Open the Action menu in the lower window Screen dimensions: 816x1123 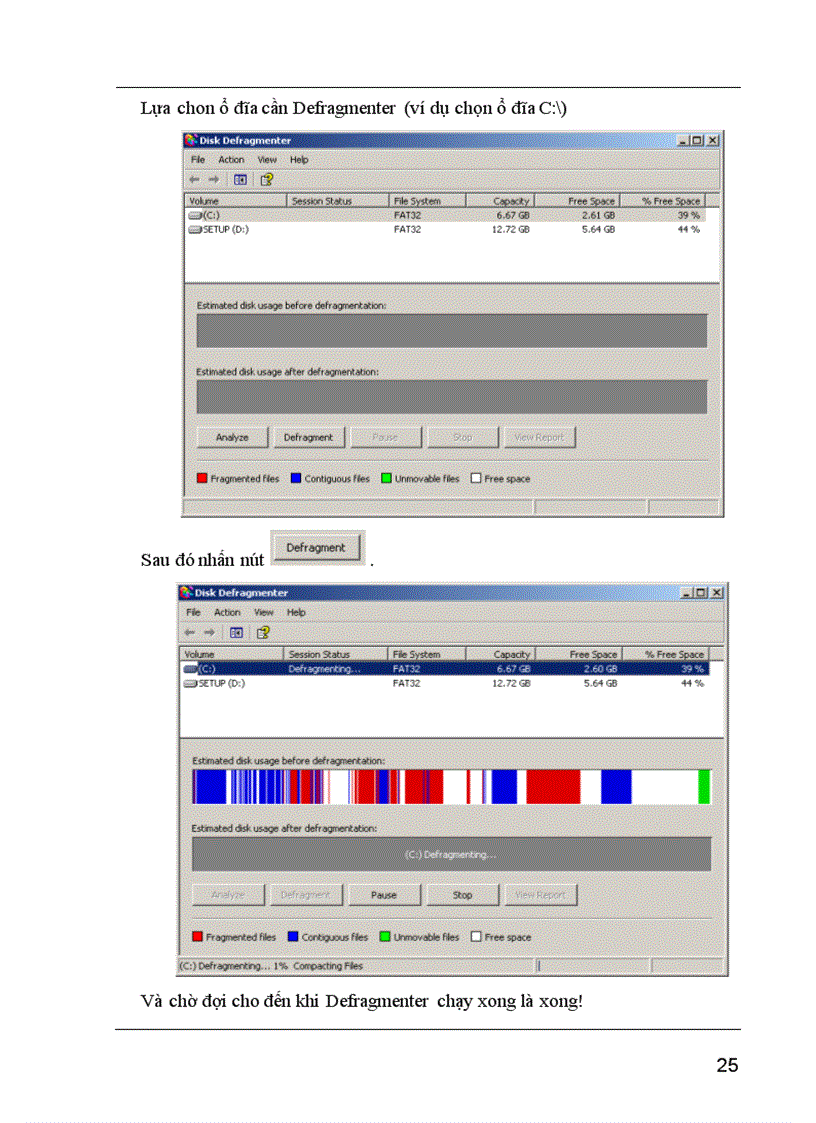coord(227,612)
